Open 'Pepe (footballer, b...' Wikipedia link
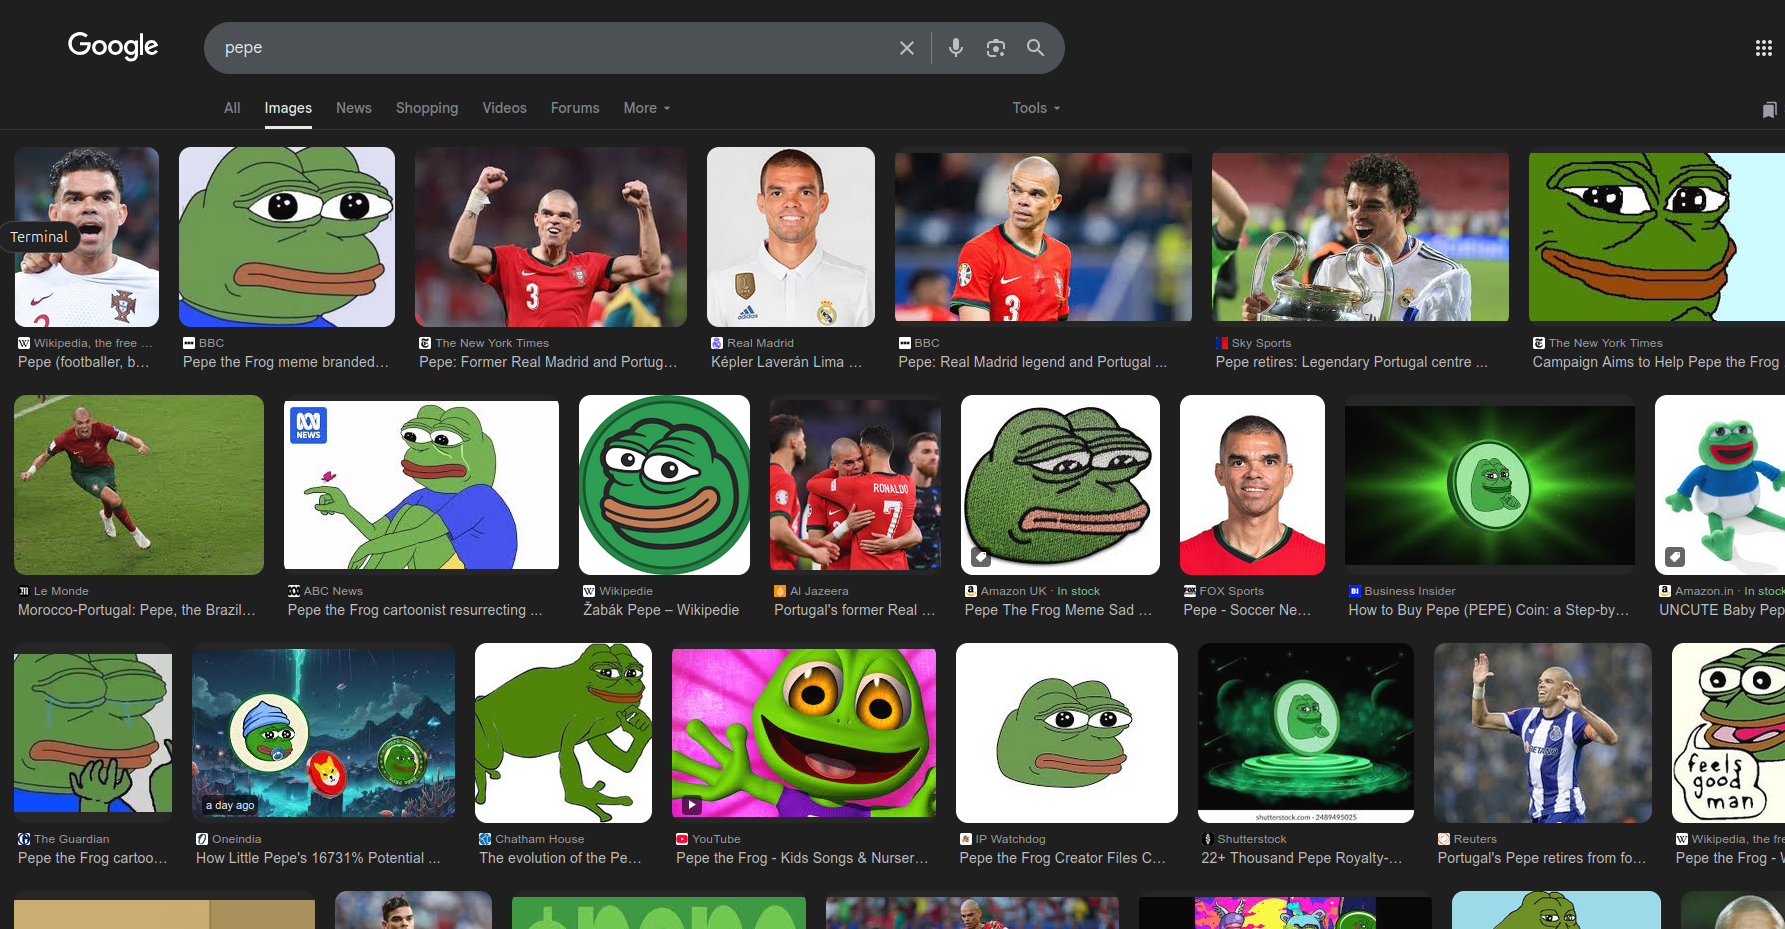The height and width of the screenshot is (929, 1785). (x=83, y=362)
